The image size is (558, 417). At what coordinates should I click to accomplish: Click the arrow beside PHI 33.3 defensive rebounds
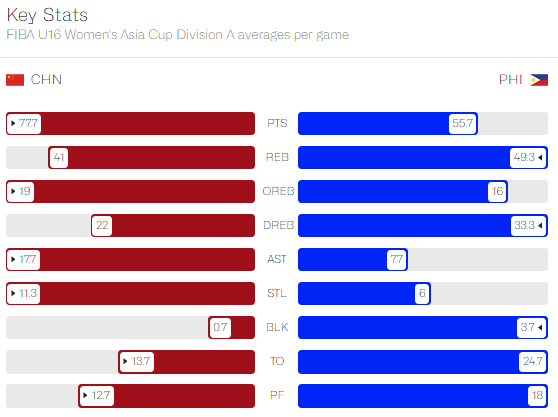point(540,225)
